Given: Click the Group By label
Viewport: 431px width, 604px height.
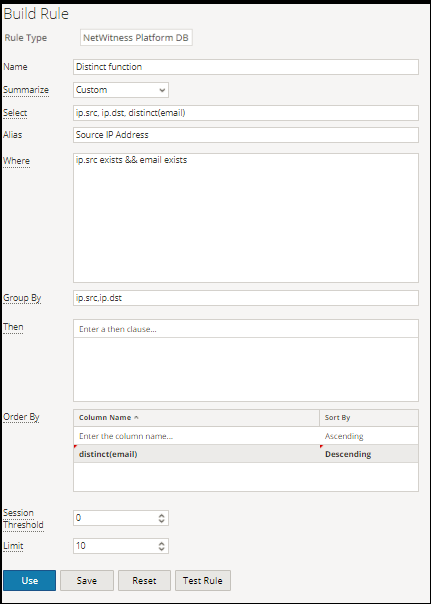Looking at the screenshot, I should coord(22,298).
